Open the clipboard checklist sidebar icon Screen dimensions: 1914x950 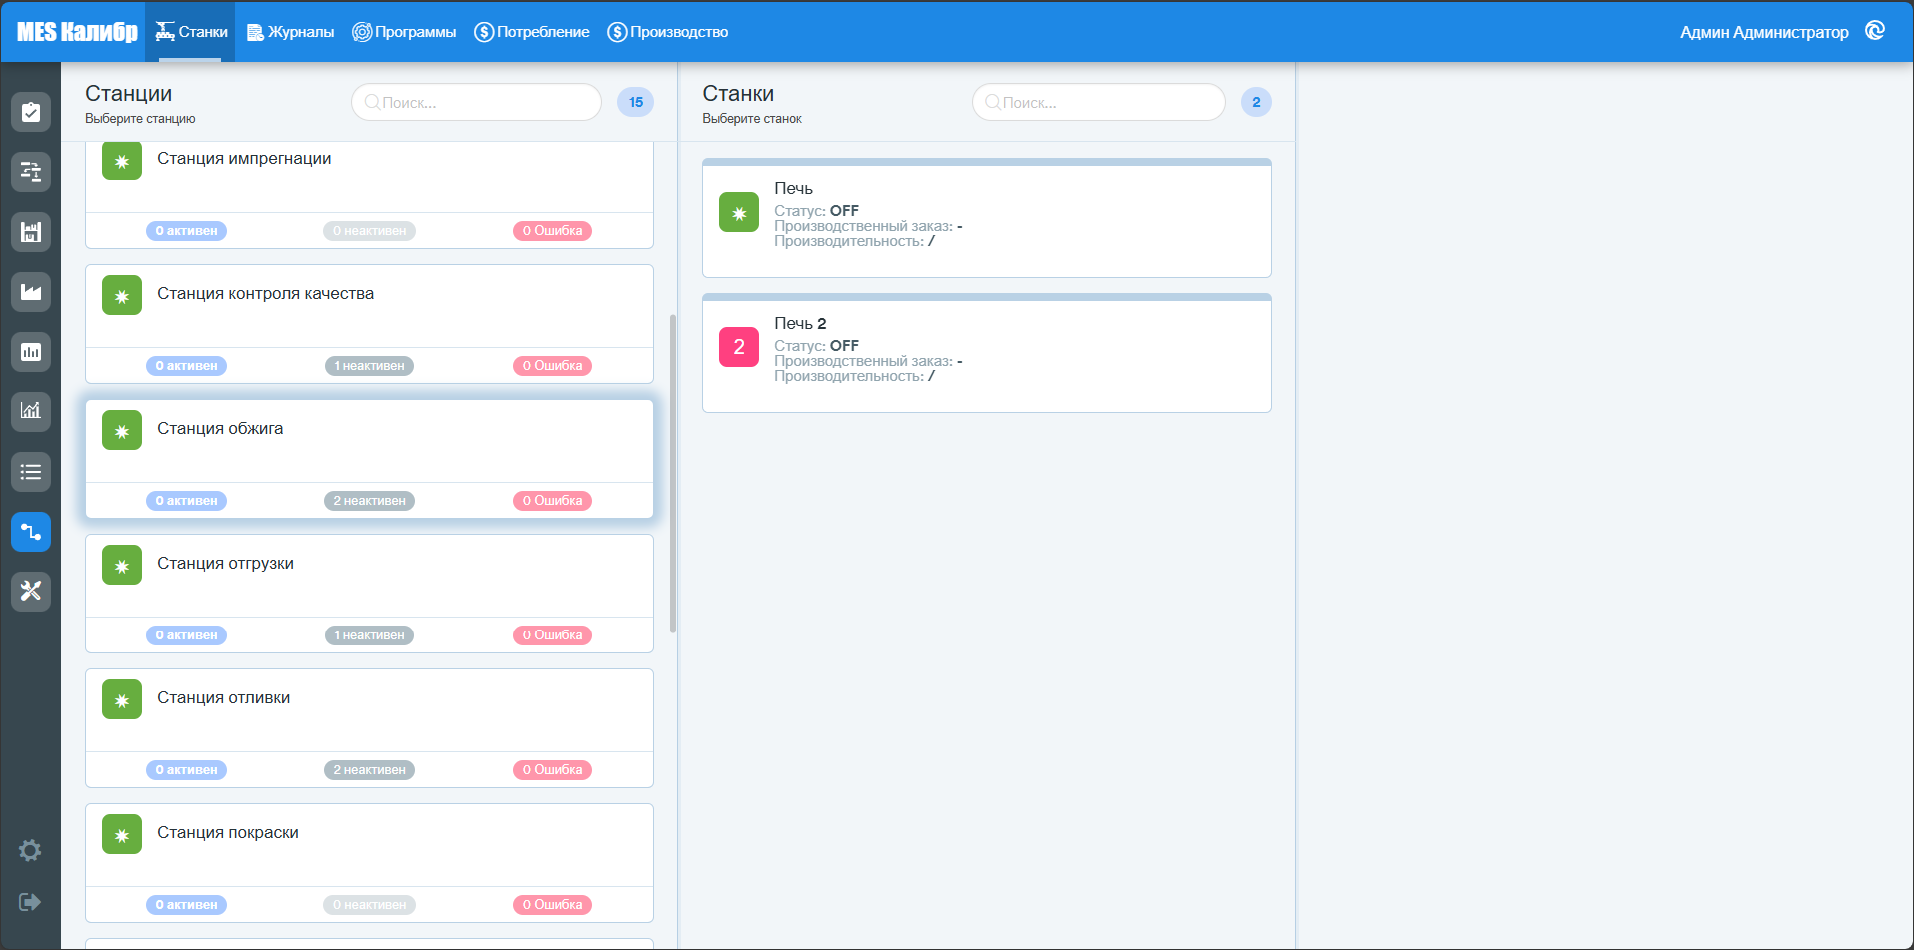click(x=31, y=112)
